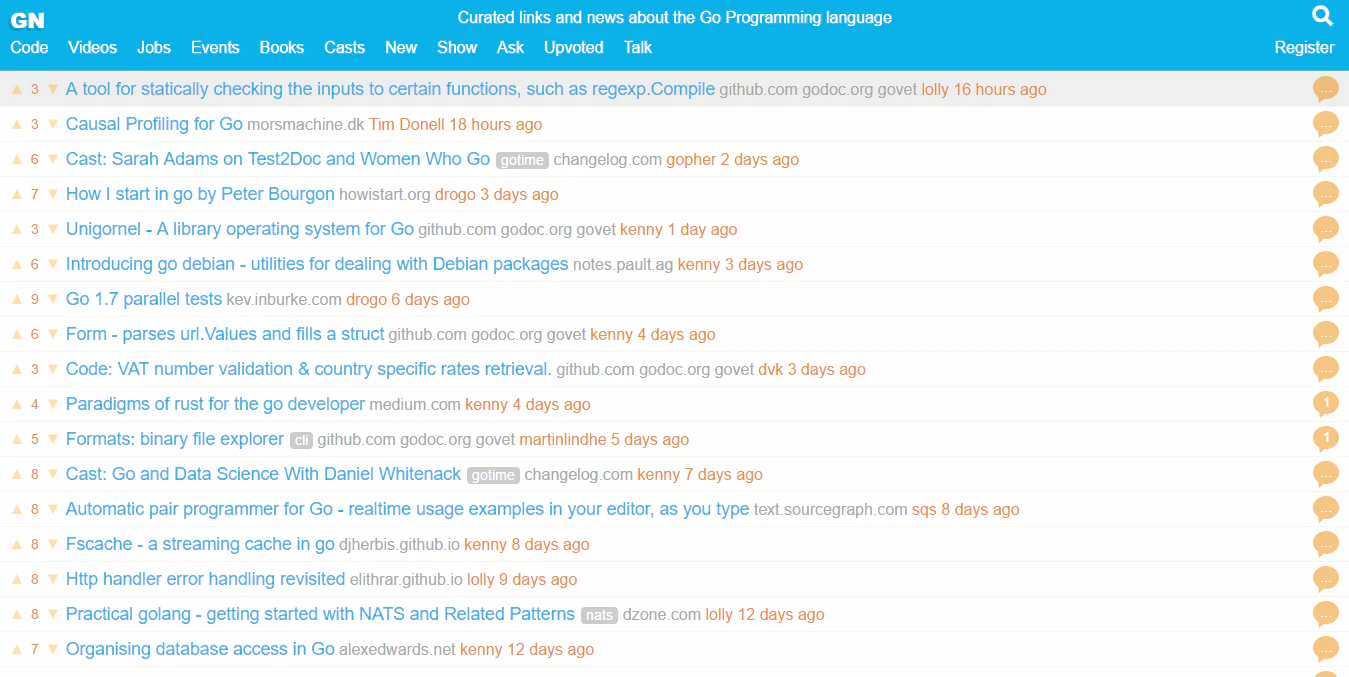Upvote the Unigornel library operating system post
This screenshot has height=677, width=1349.
17,229
